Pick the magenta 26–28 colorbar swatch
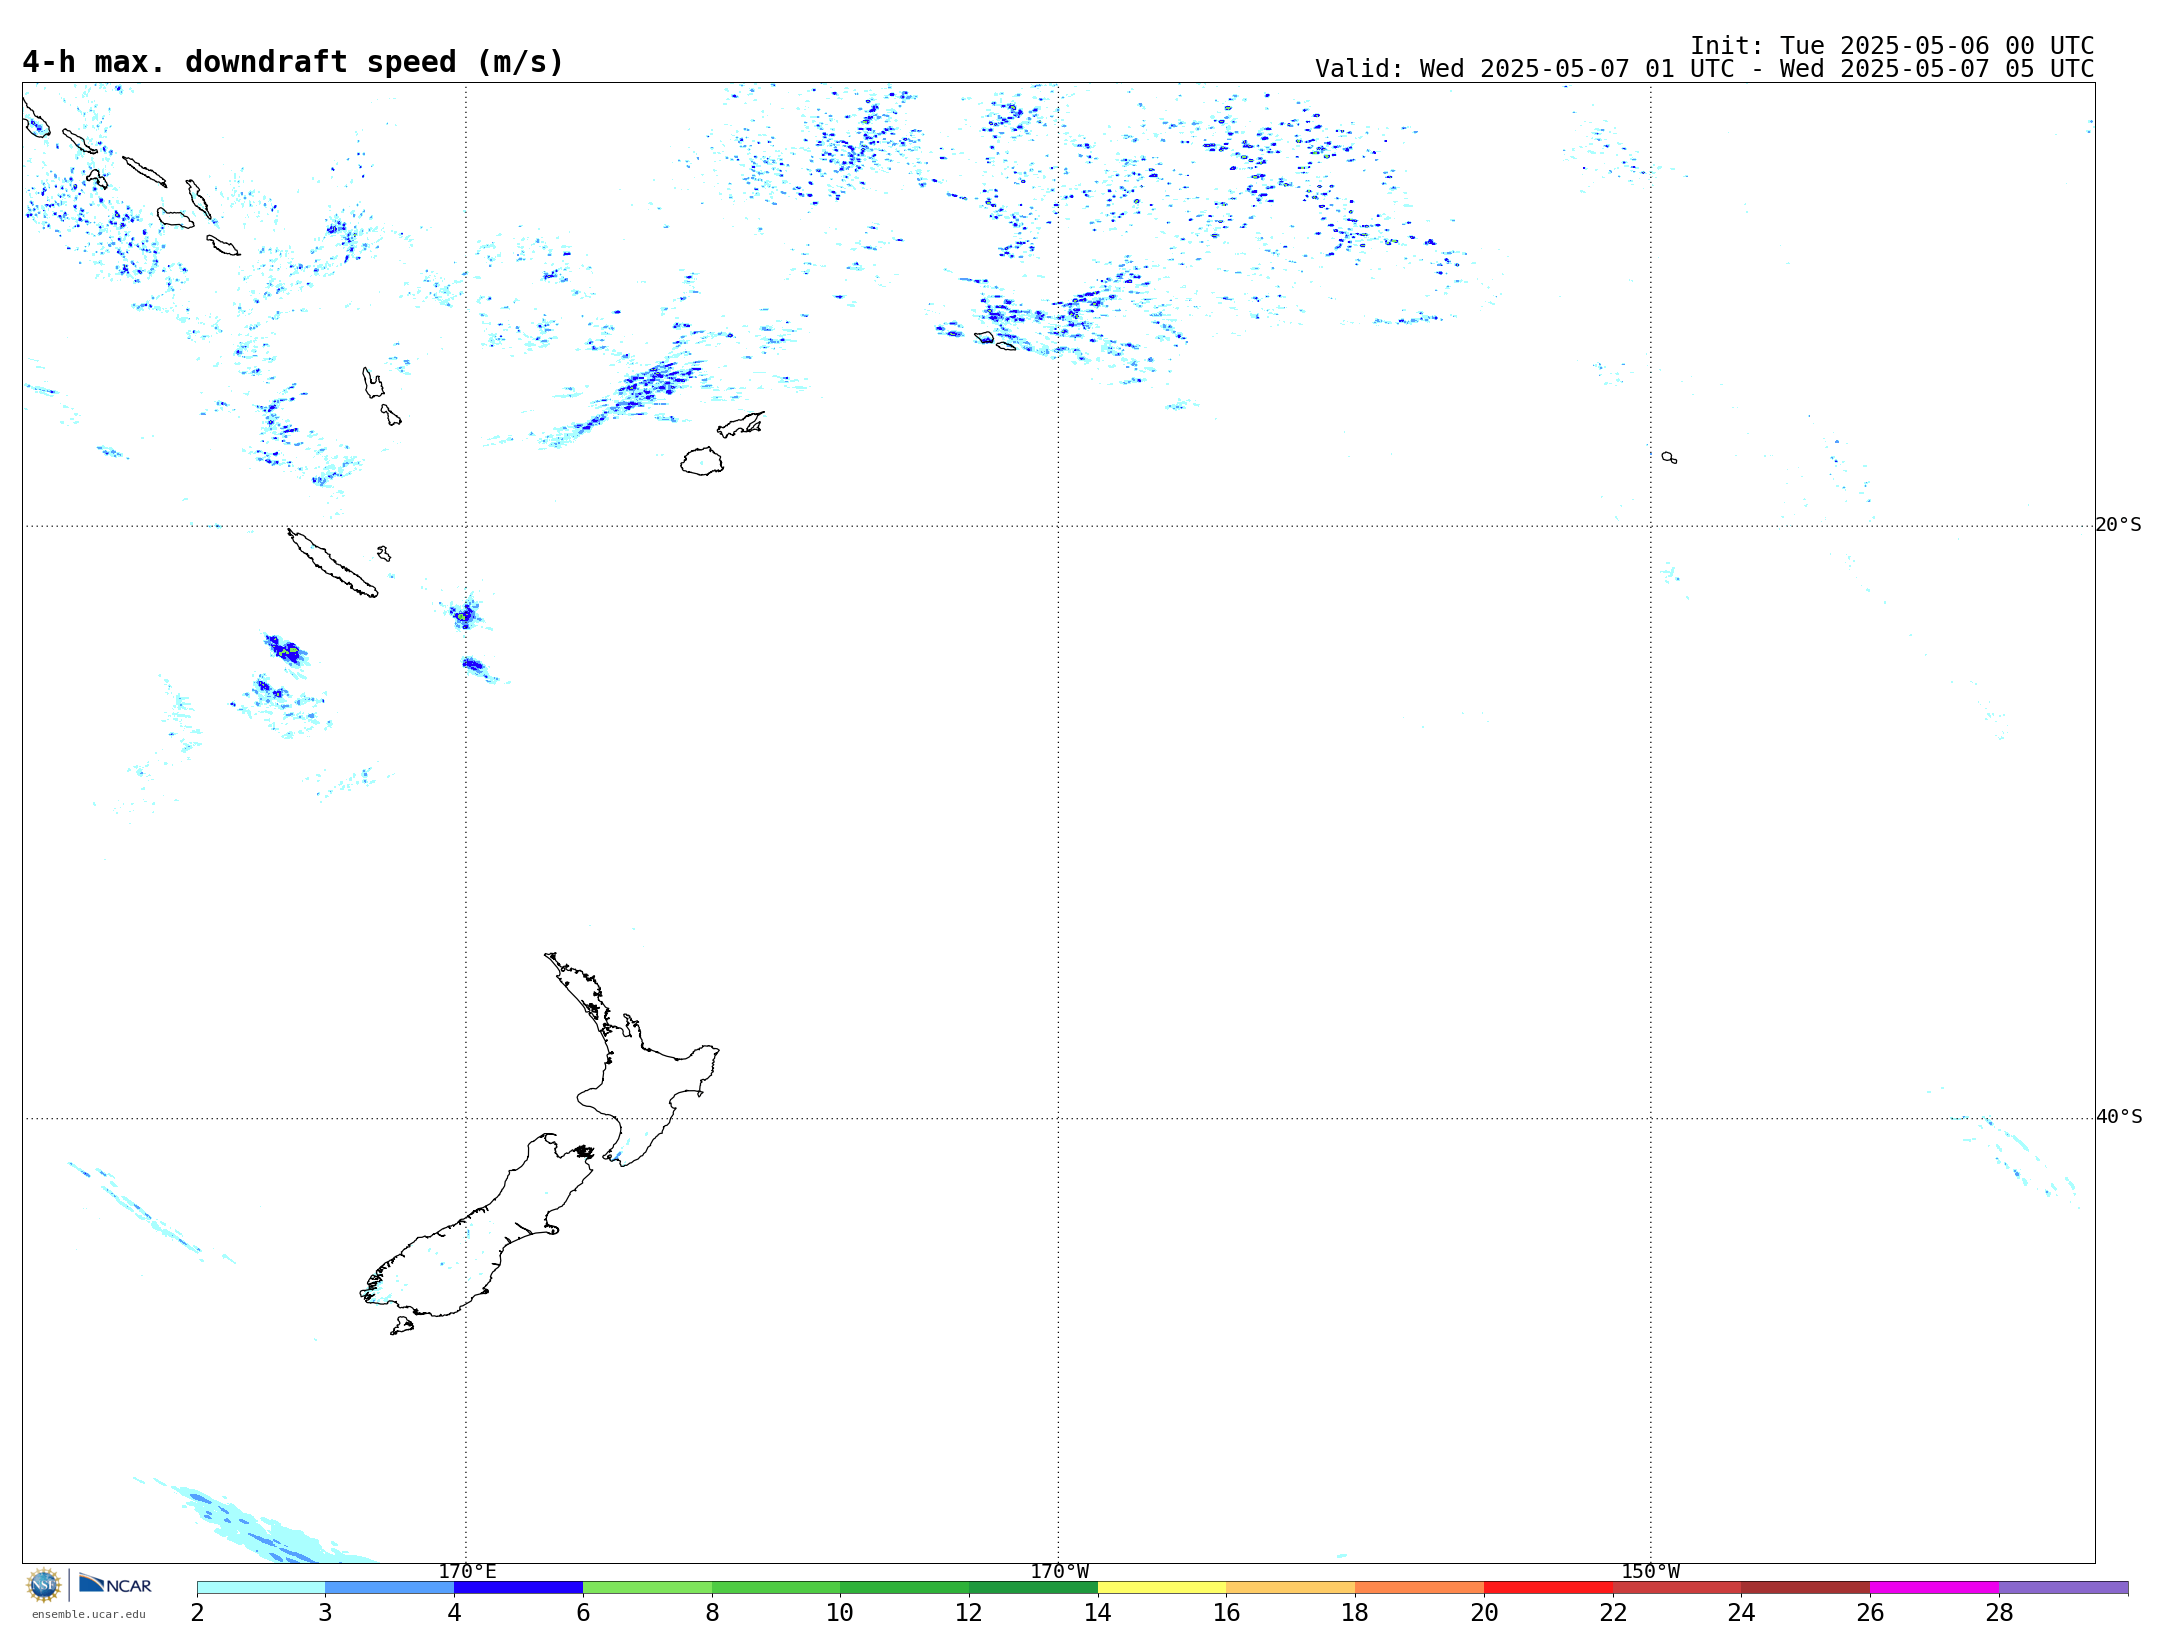The image size is (2160, 1626). tap(1934, 1587)
